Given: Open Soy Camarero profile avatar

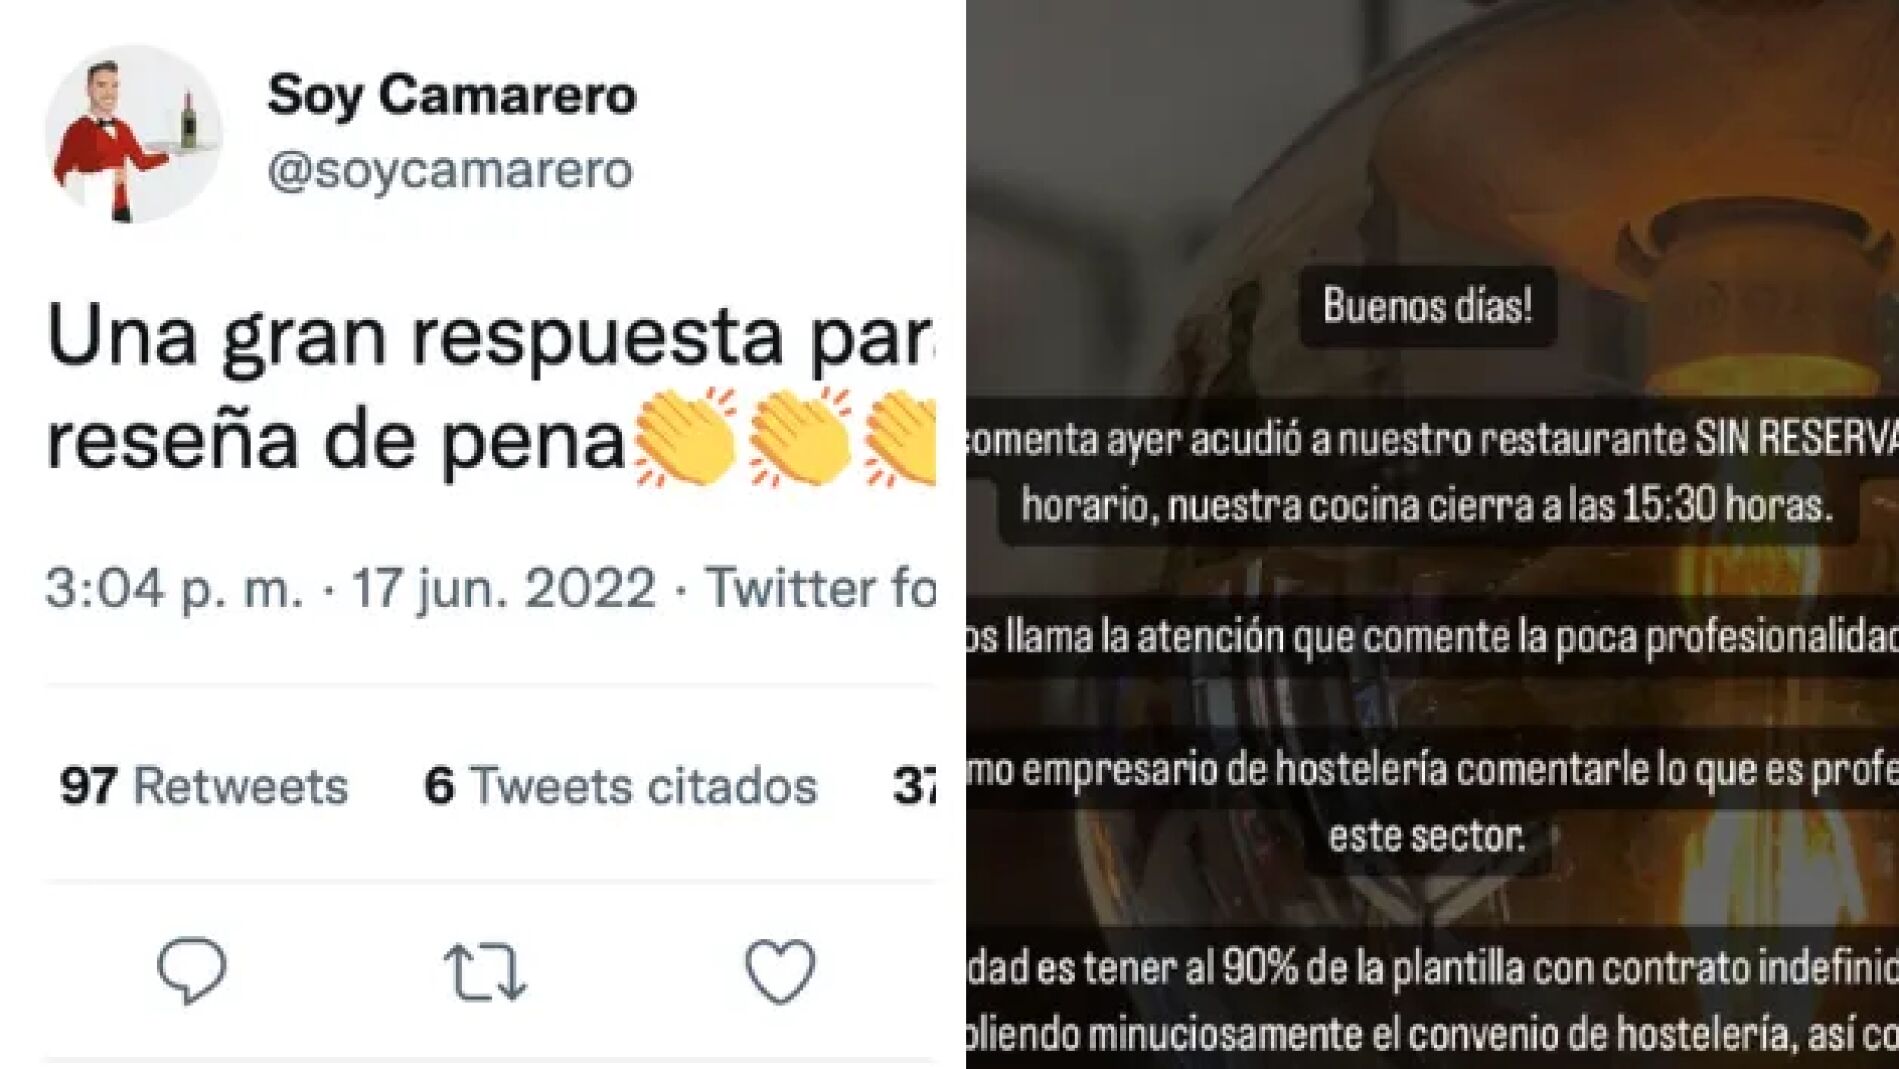Looking at the screenshot, I should pos(133,133).
